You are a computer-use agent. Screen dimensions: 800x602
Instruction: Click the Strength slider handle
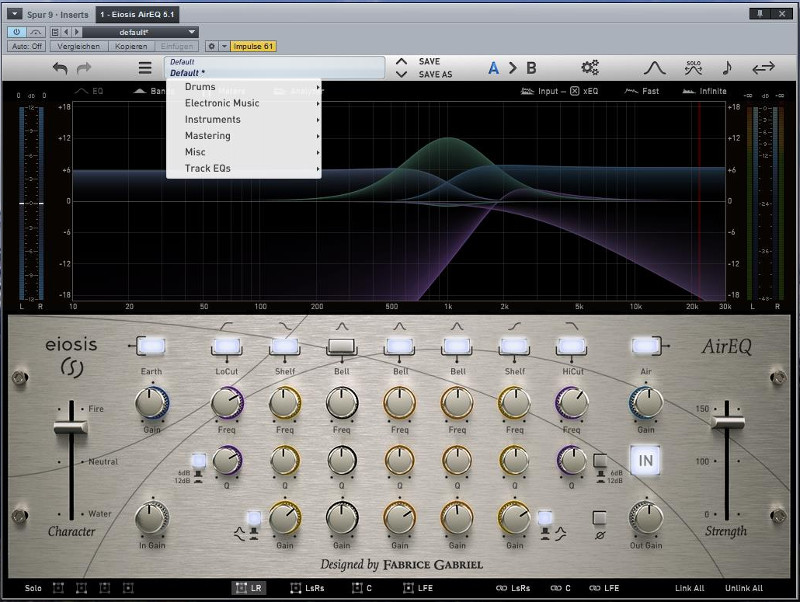click(728, 422)
